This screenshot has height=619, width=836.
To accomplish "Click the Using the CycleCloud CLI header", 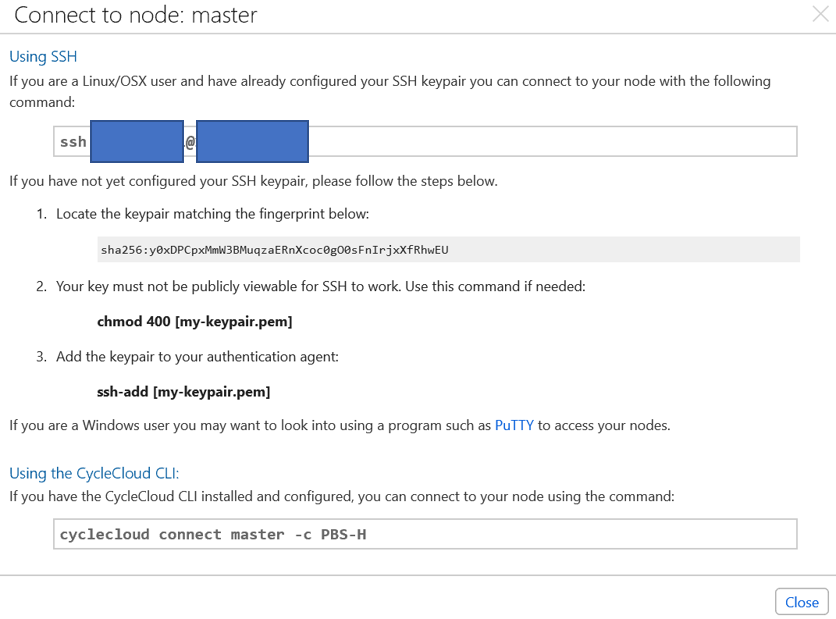I will click(x=94, y=473).
